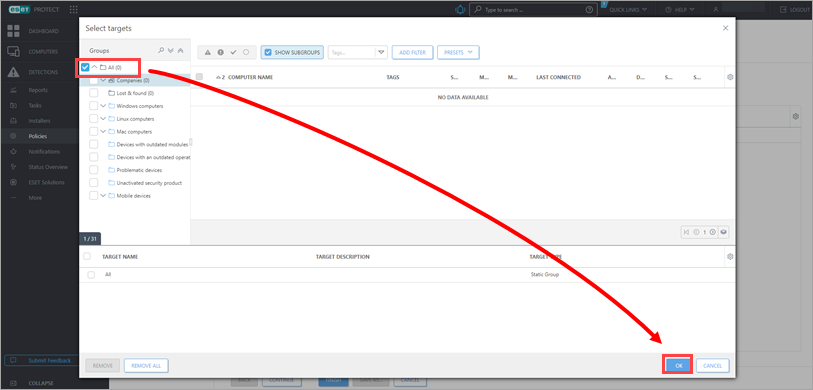813x390 pixels.
Task: Open Status Overview in the sidebar
Action: 48,167
